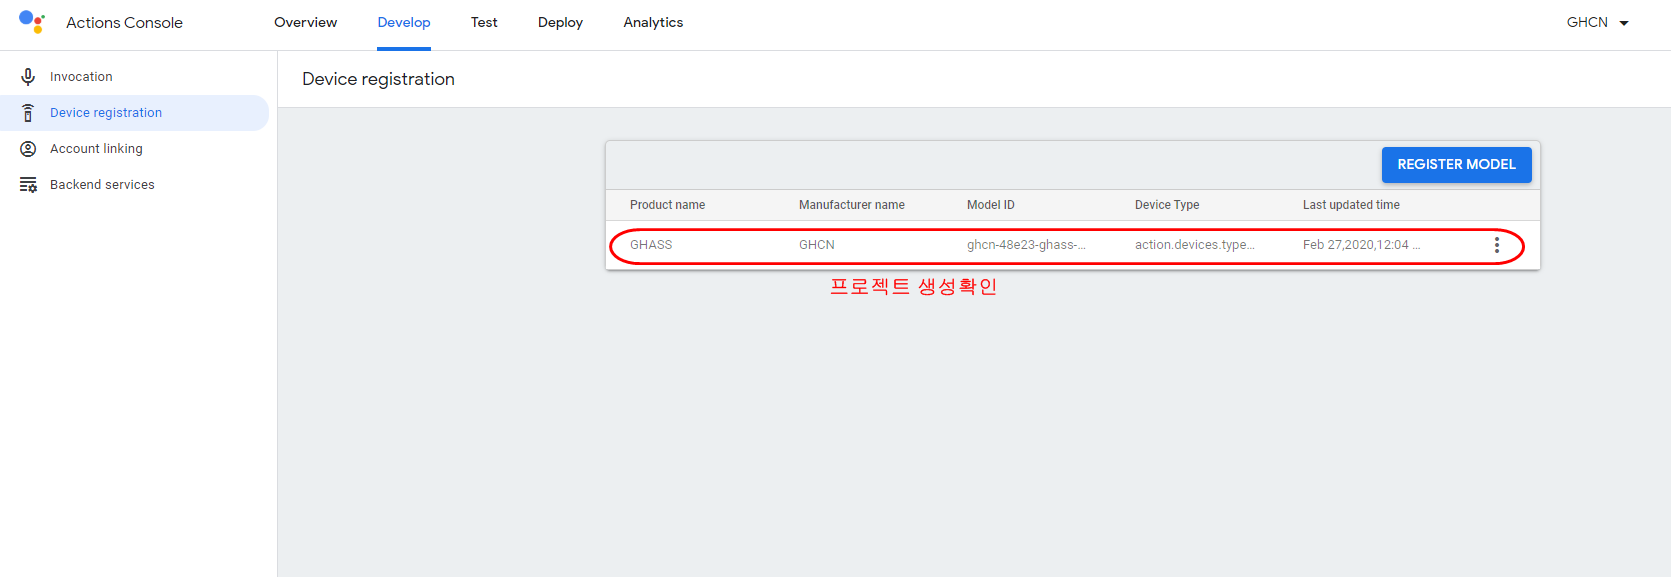This screenshot has width=1671, height=577.
Task: Click the Device registration remote icon
Action: (28, 113)
